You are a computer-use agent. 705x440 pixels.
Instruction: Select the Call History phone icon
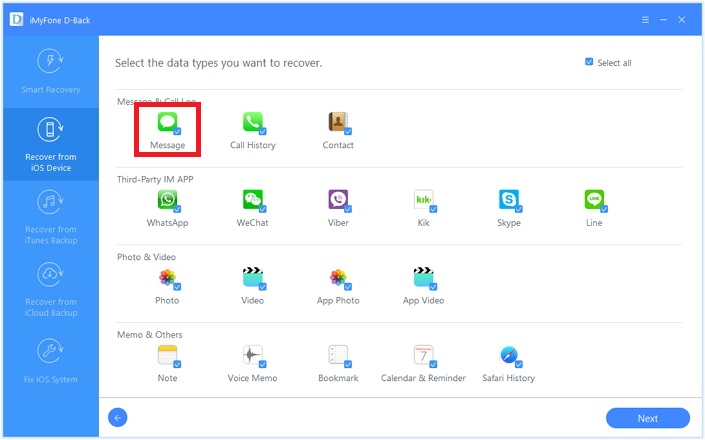click(x=253, y=122)
